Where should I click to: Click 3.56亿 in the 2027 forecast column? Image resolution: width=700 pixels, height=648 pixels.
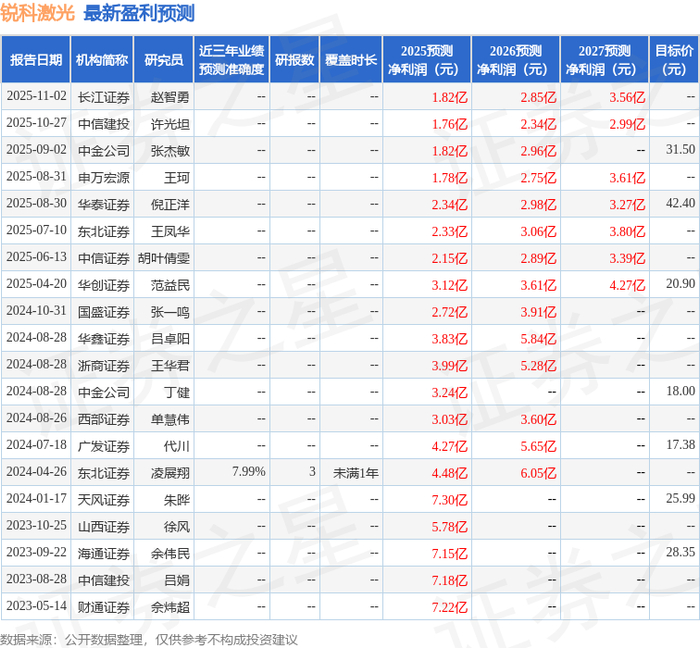627,97
